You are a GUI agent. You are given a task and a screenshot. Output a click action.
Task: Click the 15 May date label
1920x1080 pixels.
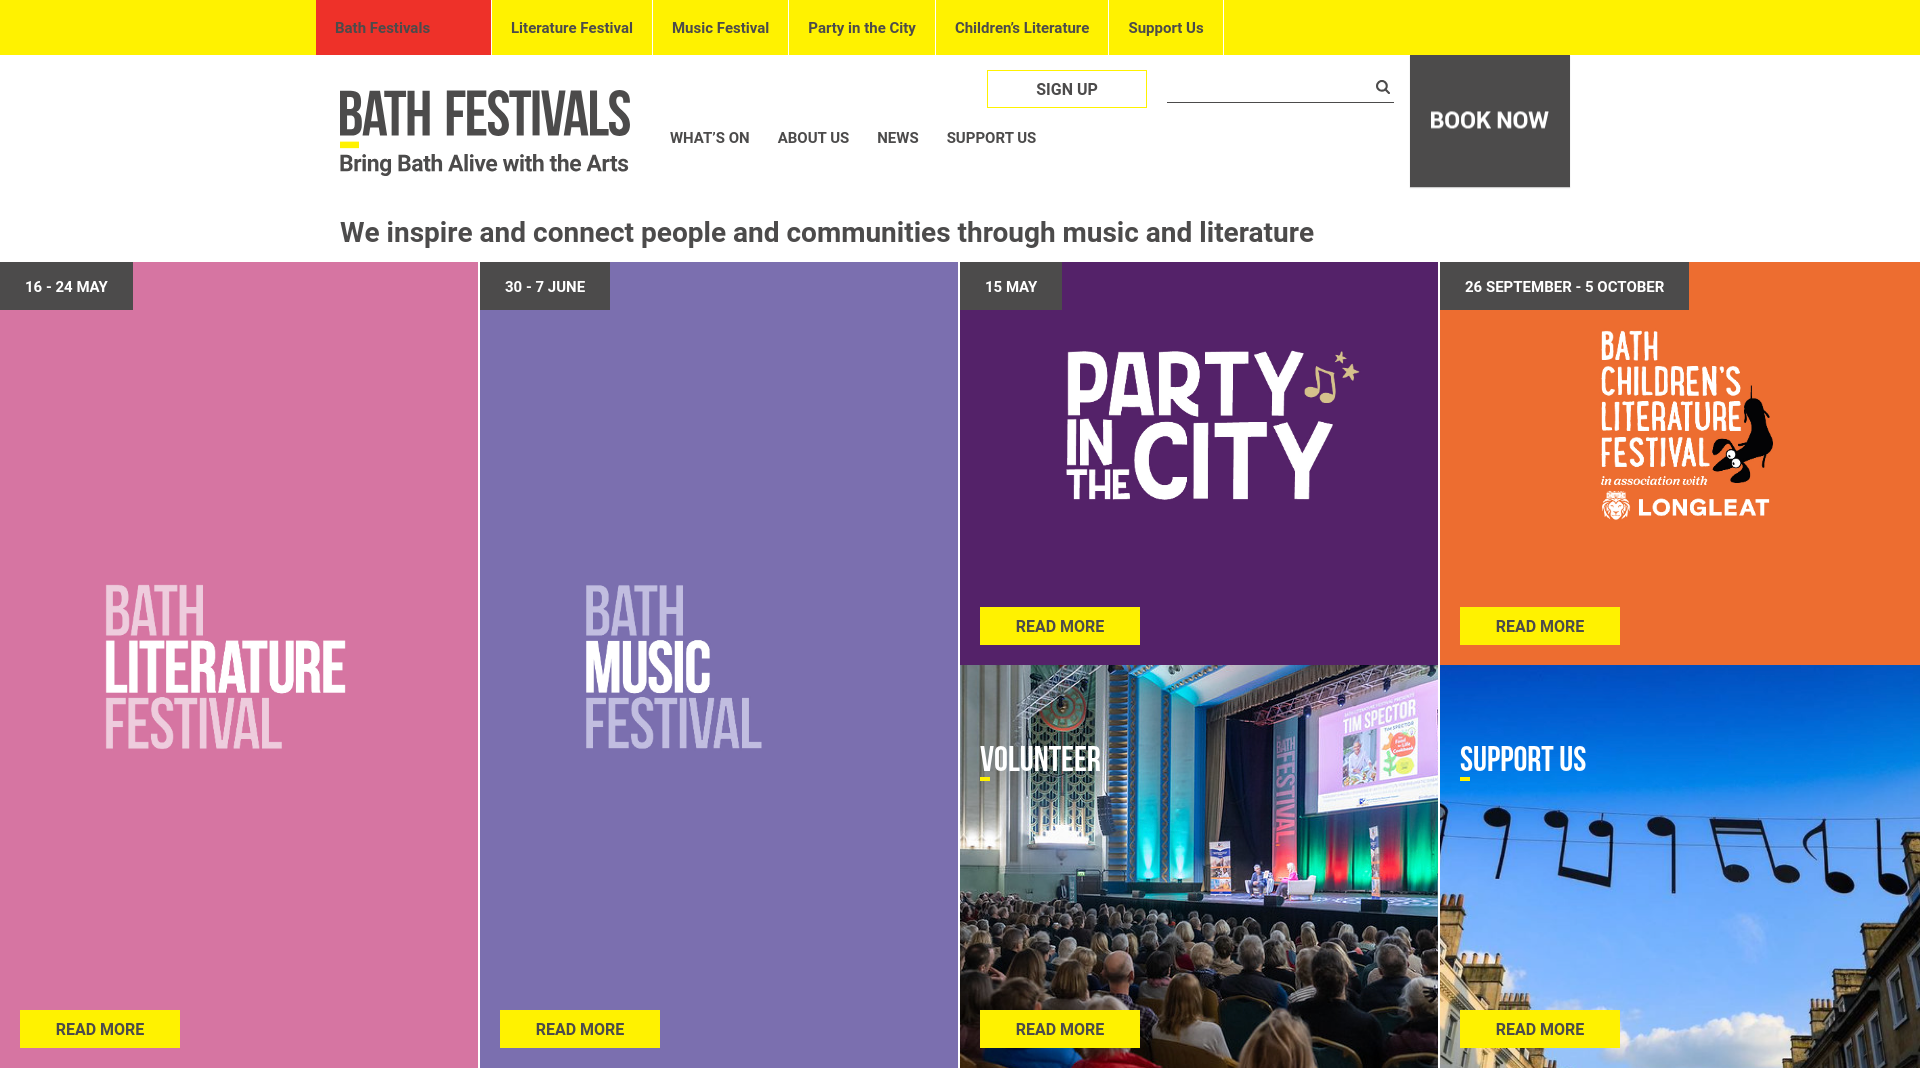point(1011,286)
